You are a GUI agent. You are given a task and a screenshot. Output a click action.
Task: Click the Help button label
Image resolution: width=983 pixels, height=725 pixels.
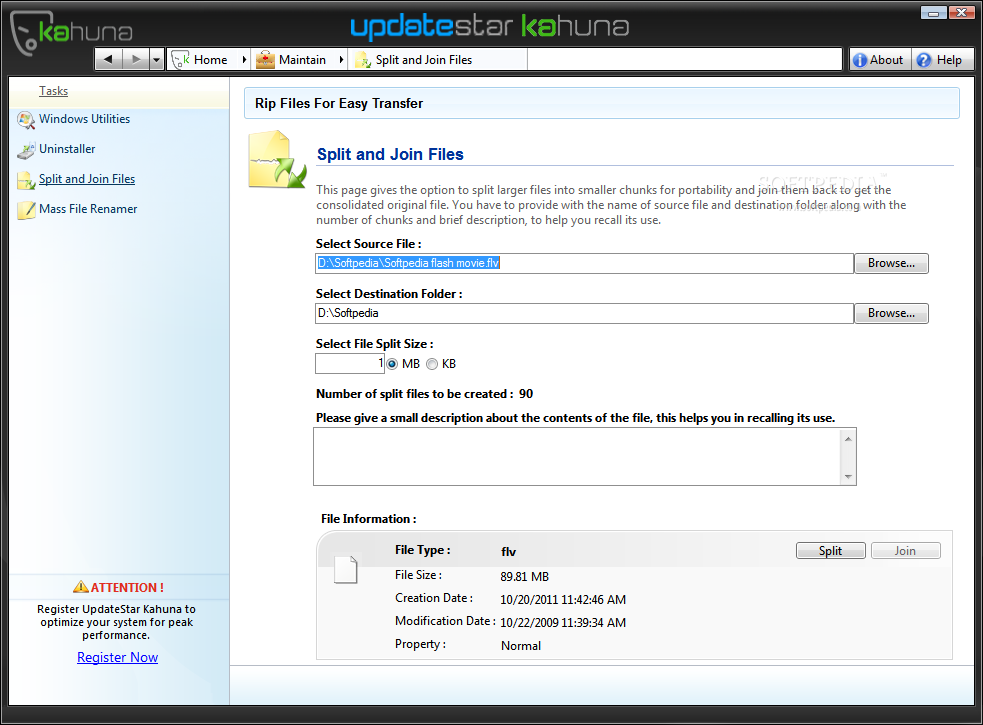coord(949,60)
